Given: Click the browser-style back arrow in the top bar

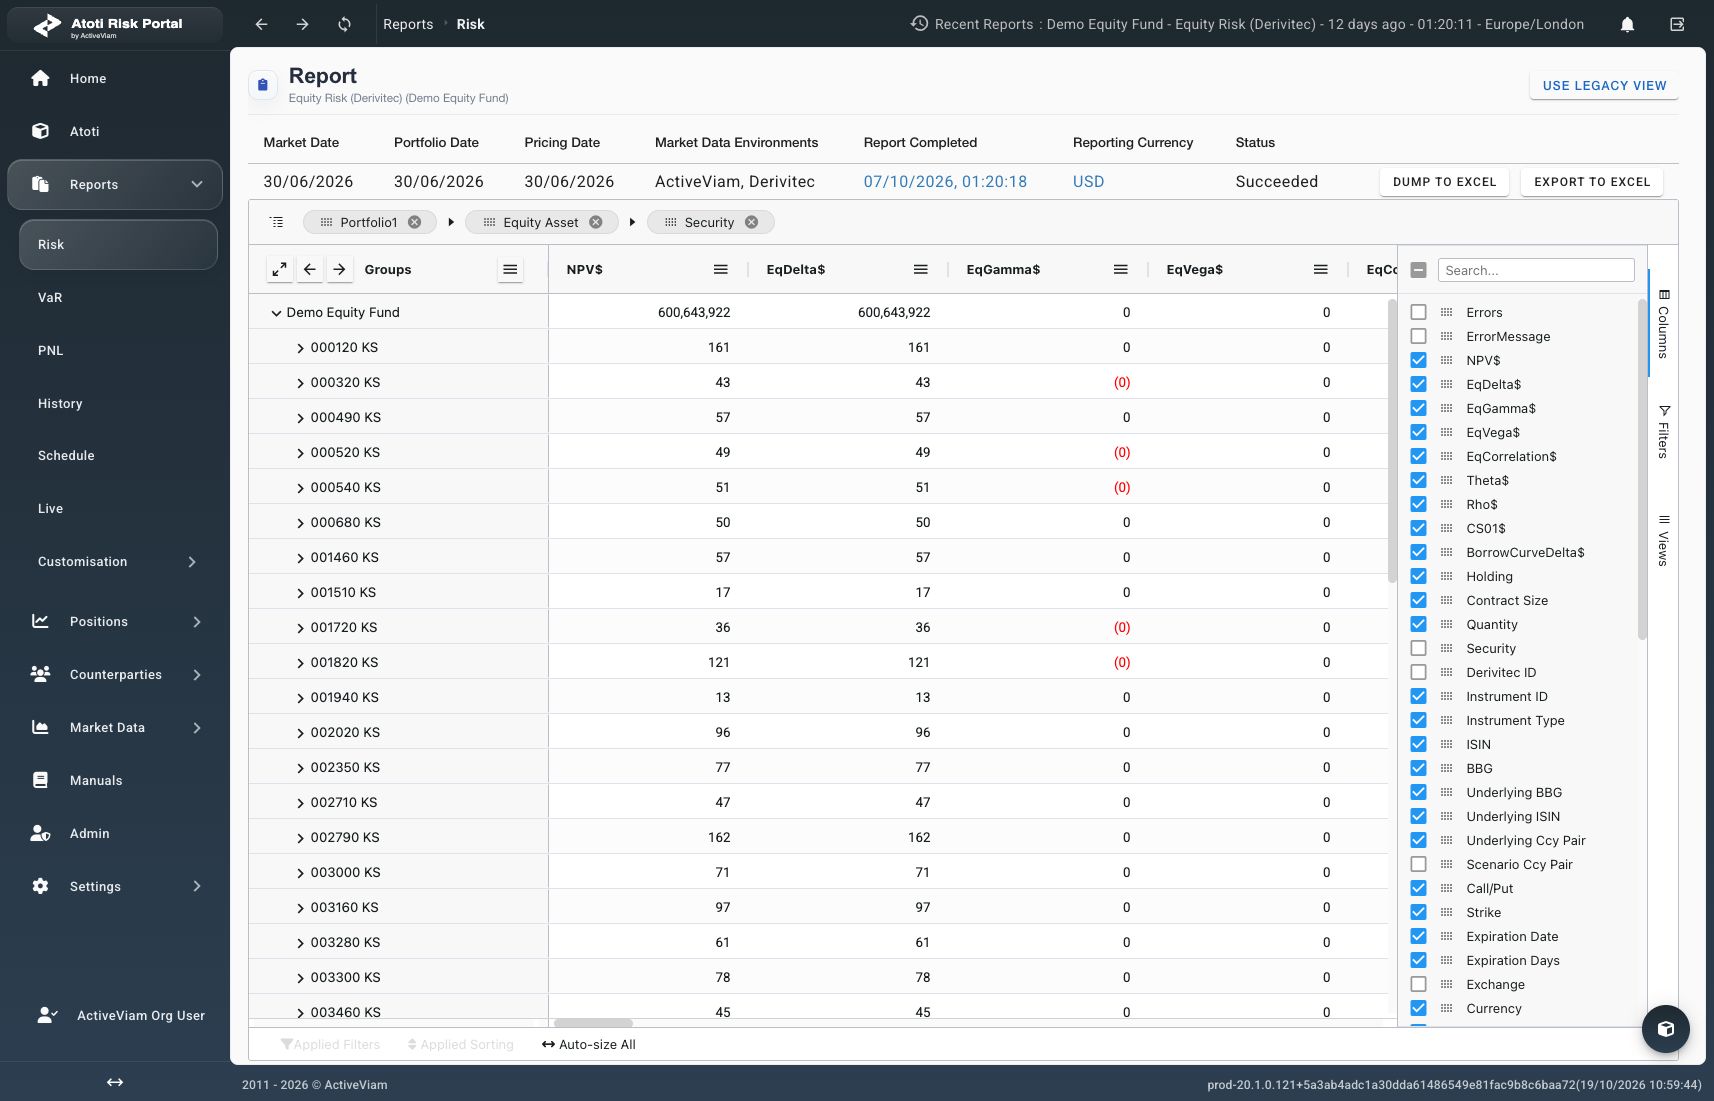Looking at the screenshot, I should pos(261,24).
